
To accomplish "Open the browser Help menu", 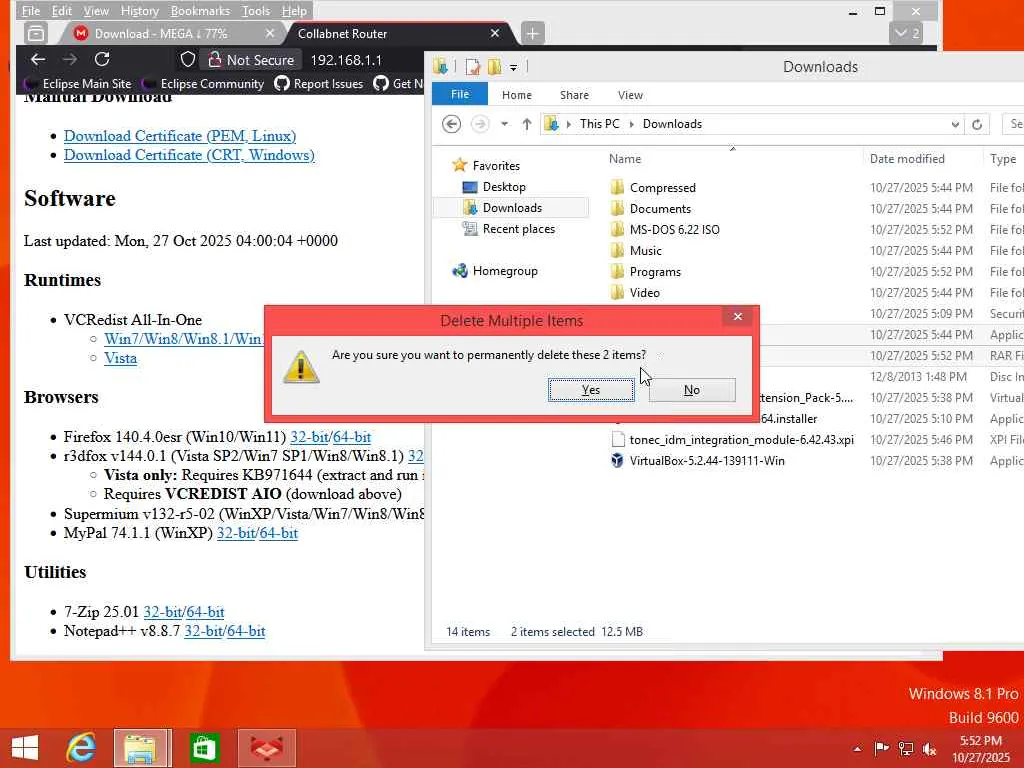I will point(294,11).
